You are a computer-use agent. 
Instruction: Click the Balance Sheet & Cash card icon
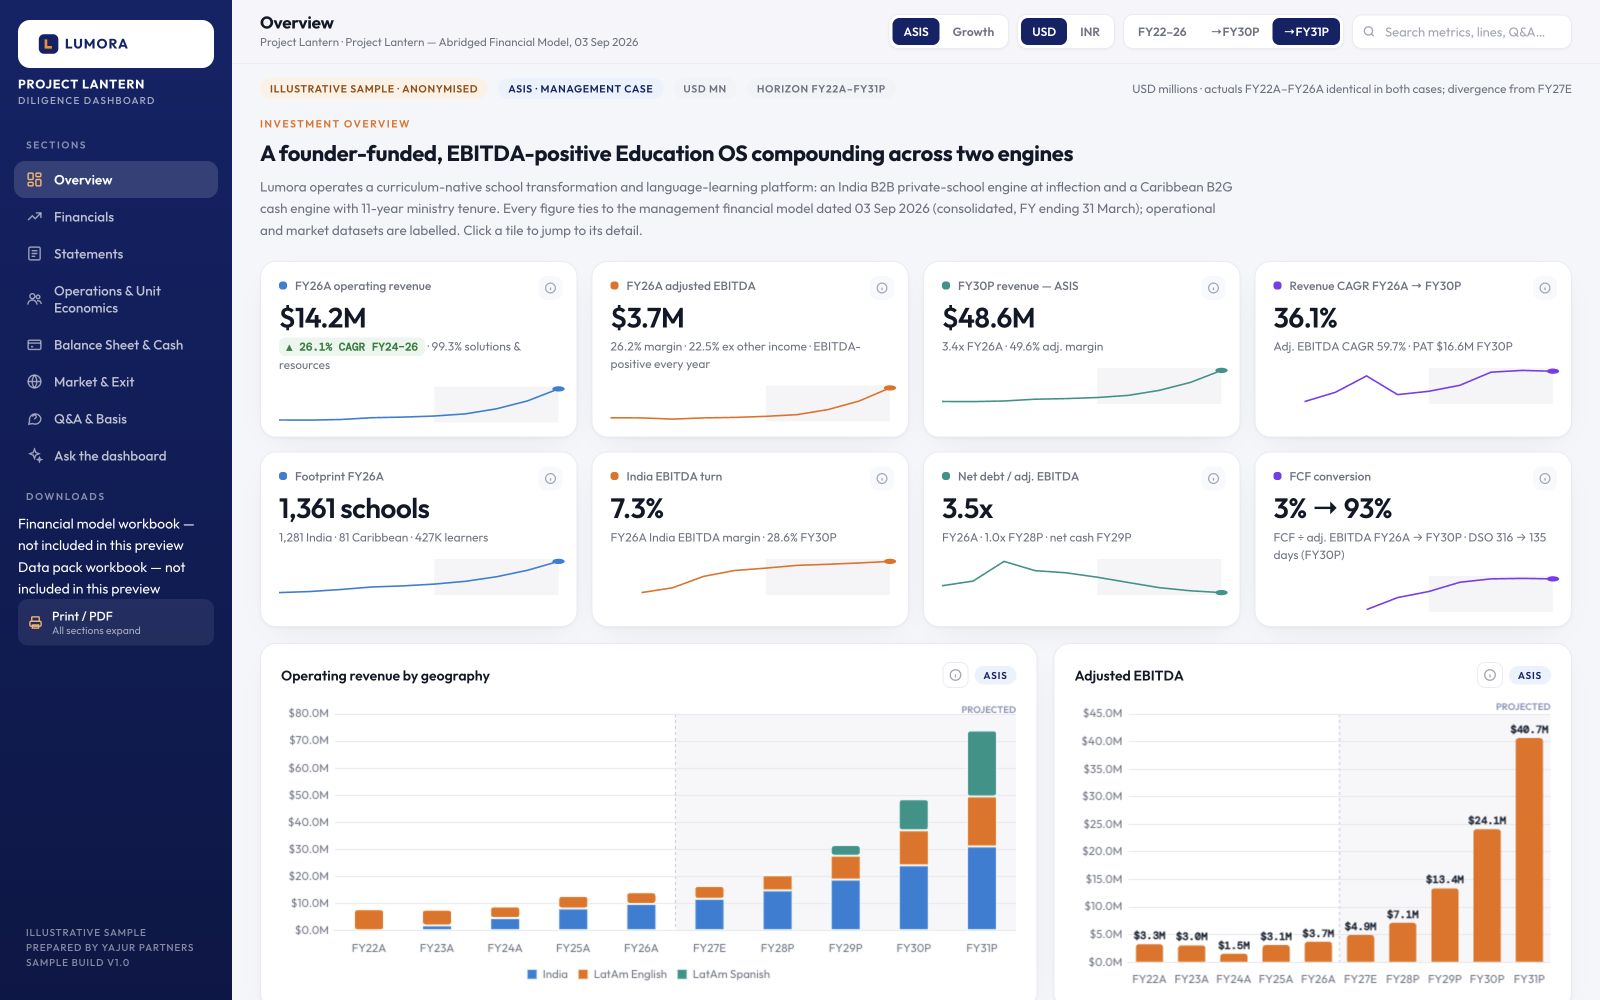35,345
